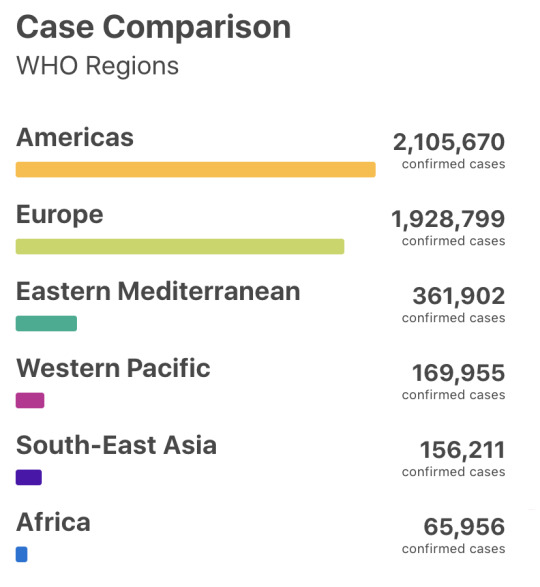Click the teal Eastern Mediterranean bar
Screen dimensions: 540x587
point(46,323)
